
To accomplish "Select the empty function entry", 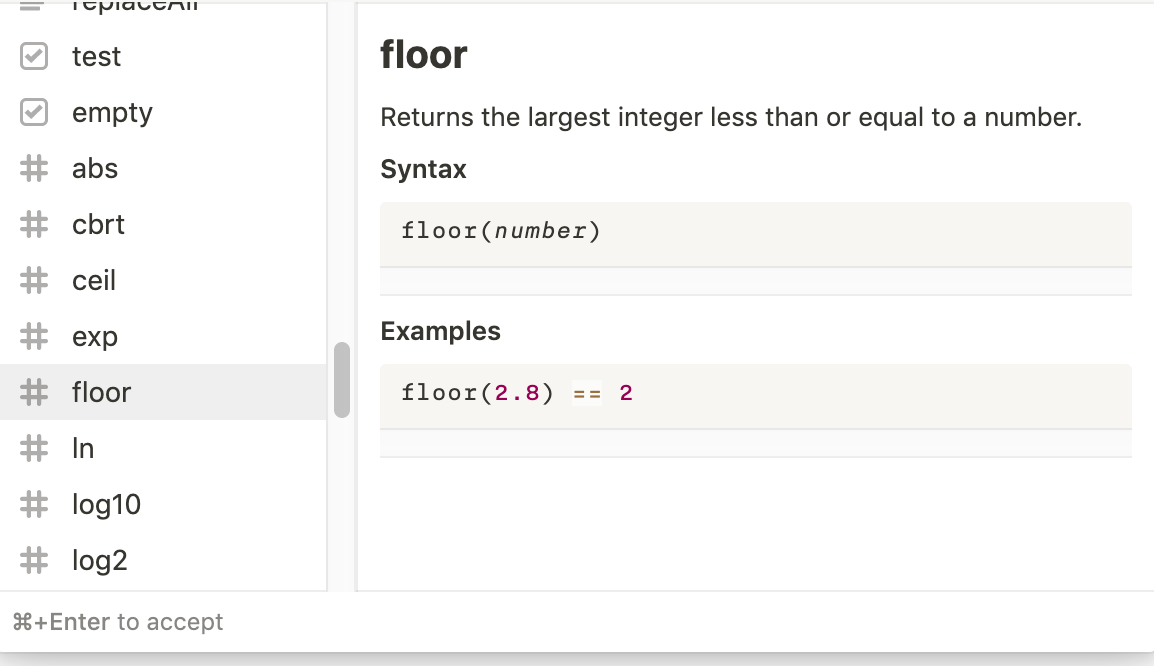I will [163, 112].
